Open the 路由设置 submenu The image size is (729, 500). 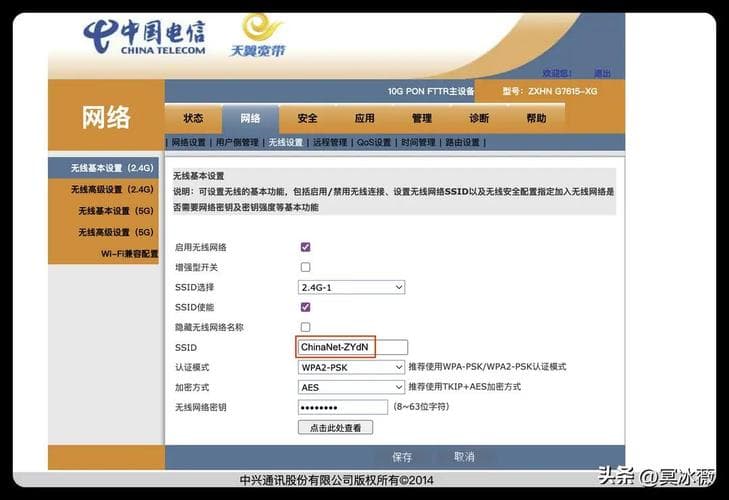[x=463, y=142]
